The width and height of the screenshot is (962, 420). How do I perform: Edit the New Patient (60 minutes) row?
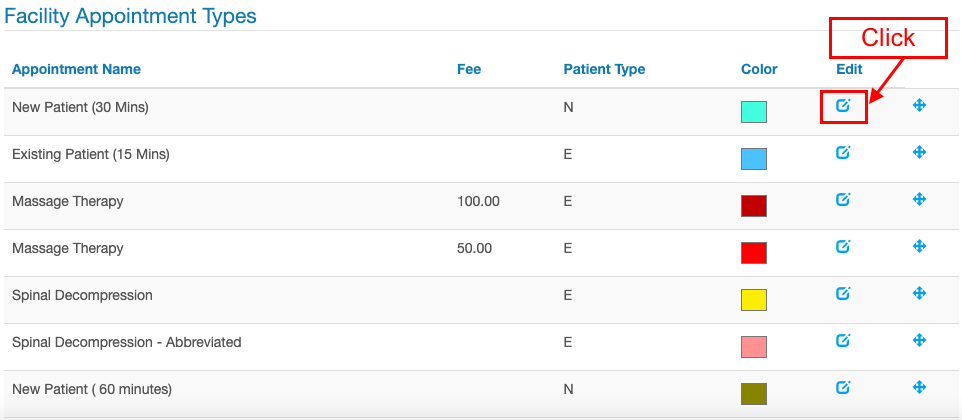843,388
